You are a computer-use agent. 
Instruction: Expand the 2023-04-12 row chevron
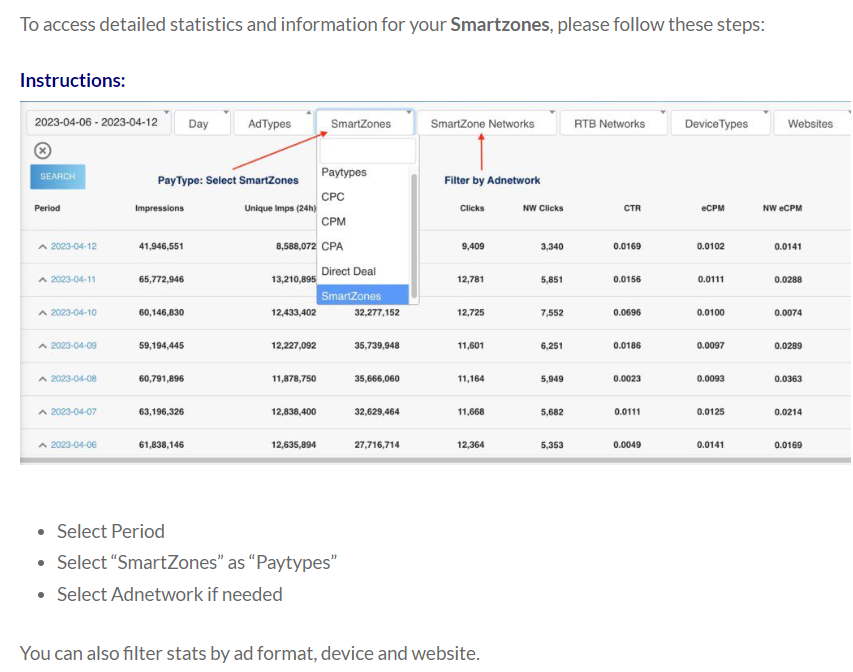(x=42, y=247)
